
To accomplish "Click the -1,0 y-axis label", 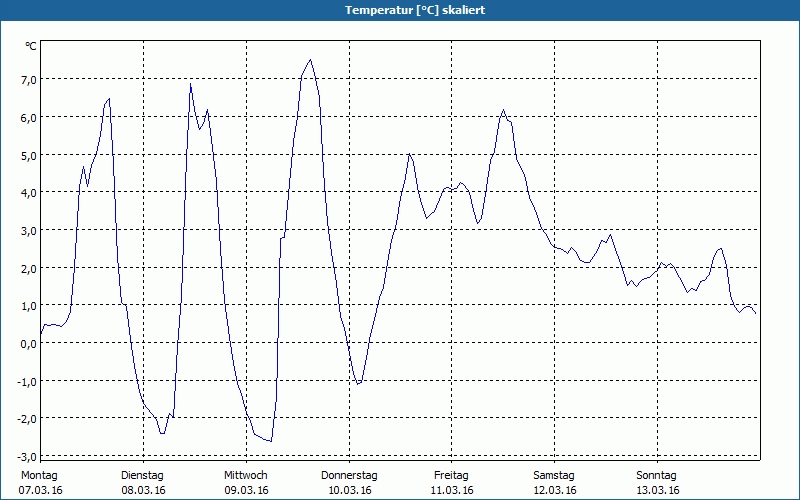I will tap(27, 382).
